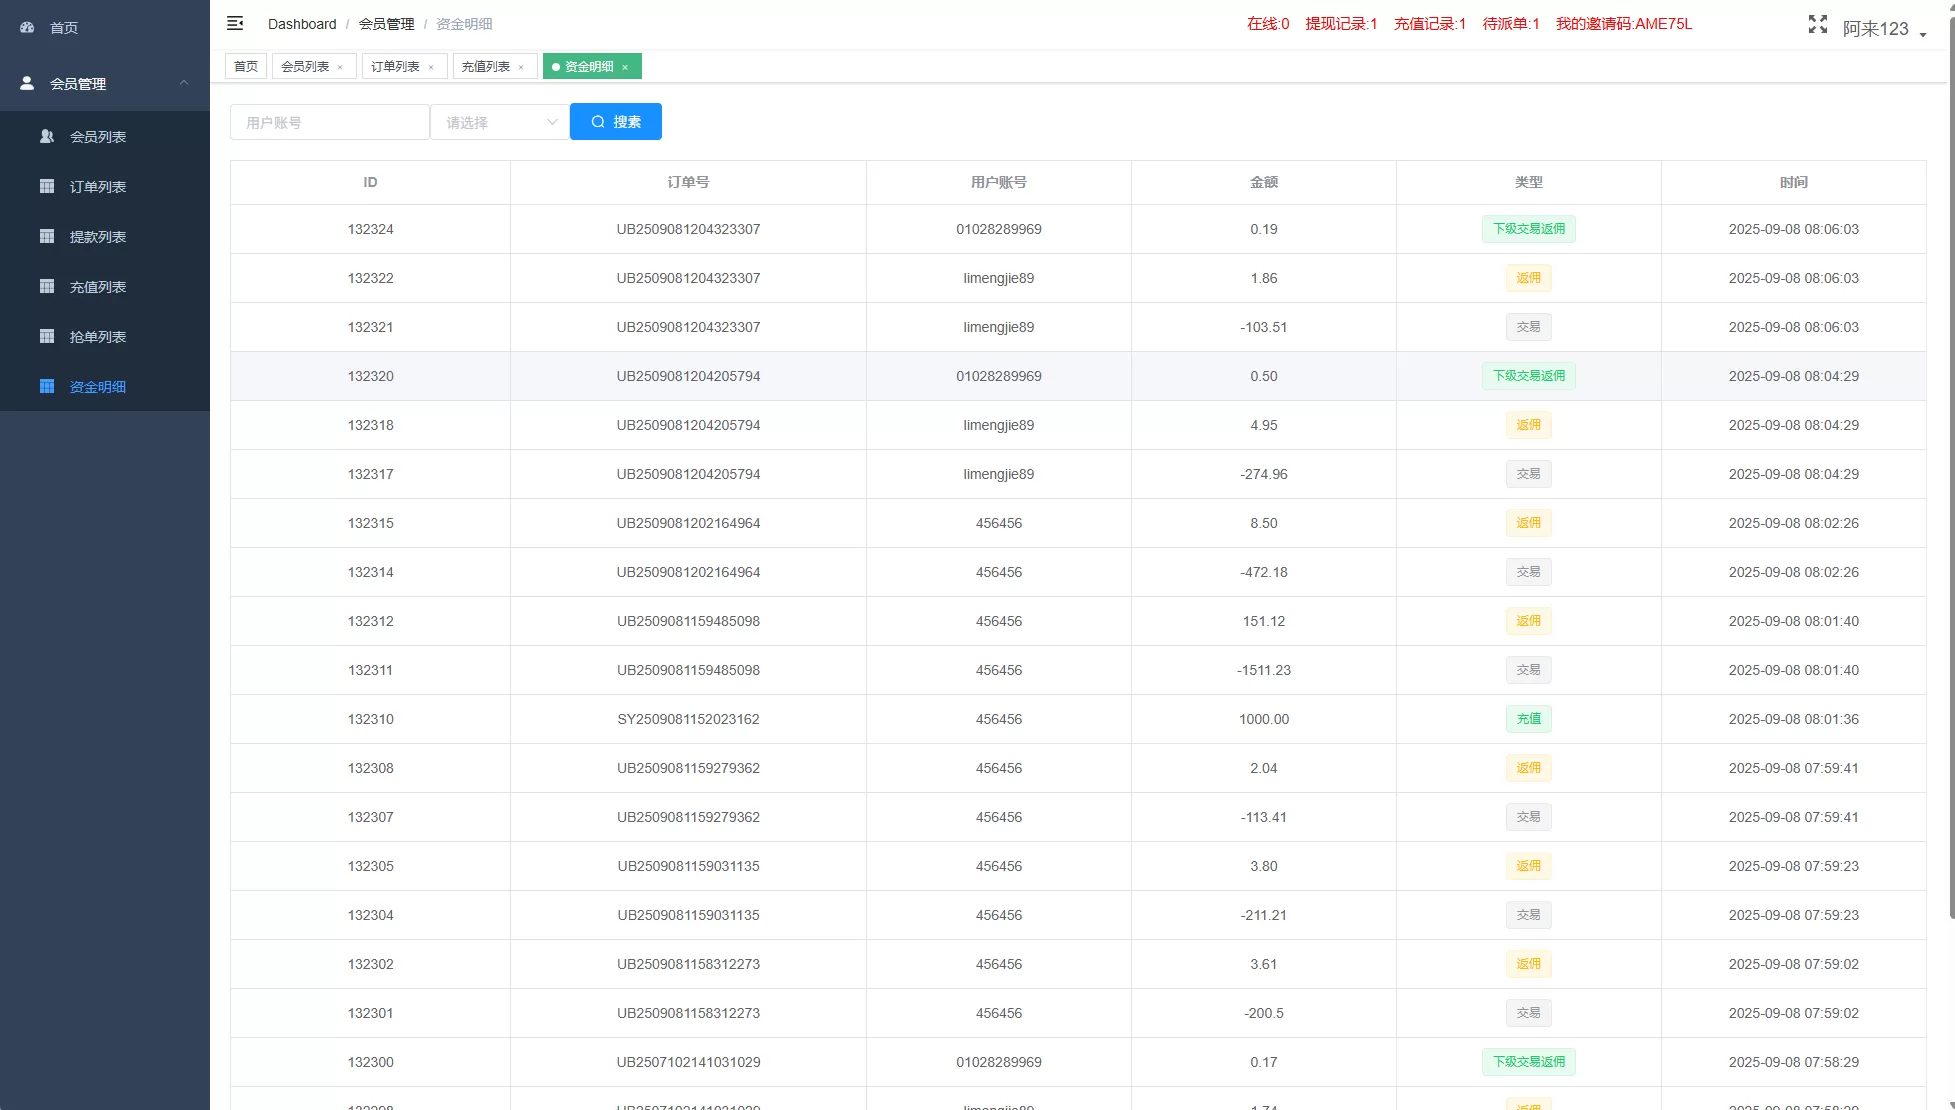This screenshot has width=1955, height=1110.
Task: Select 资金明细 in the sidebar
Action: pos(97,387)
